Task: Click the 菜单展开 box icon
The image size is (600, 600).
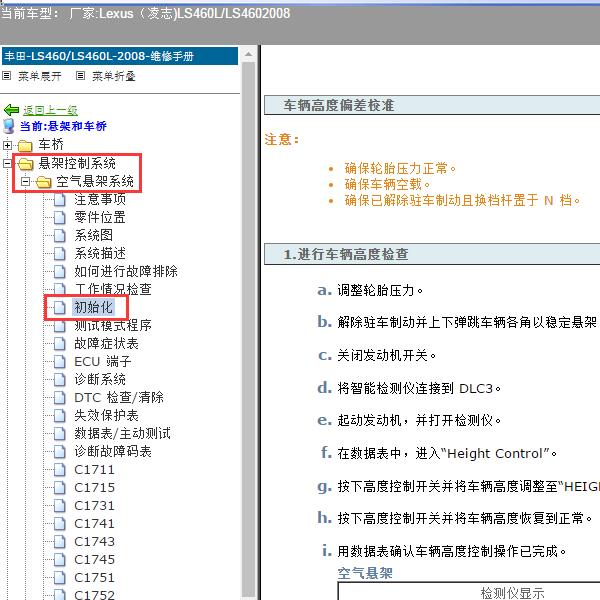Action: (6, 76)
